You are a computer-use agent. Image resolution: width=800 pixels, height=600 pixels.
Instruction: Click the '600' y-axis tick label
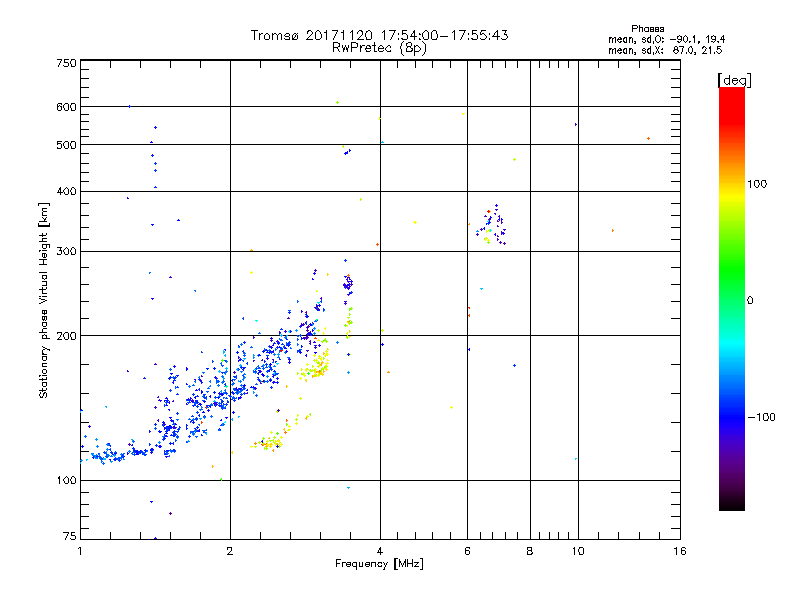66,107
